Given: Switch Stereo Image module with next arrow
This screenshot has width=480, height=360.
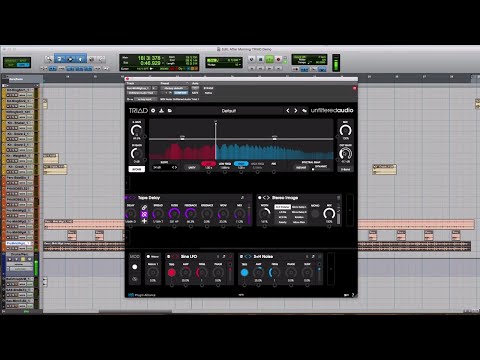Looking at the screenshot, I should [268, 198].
